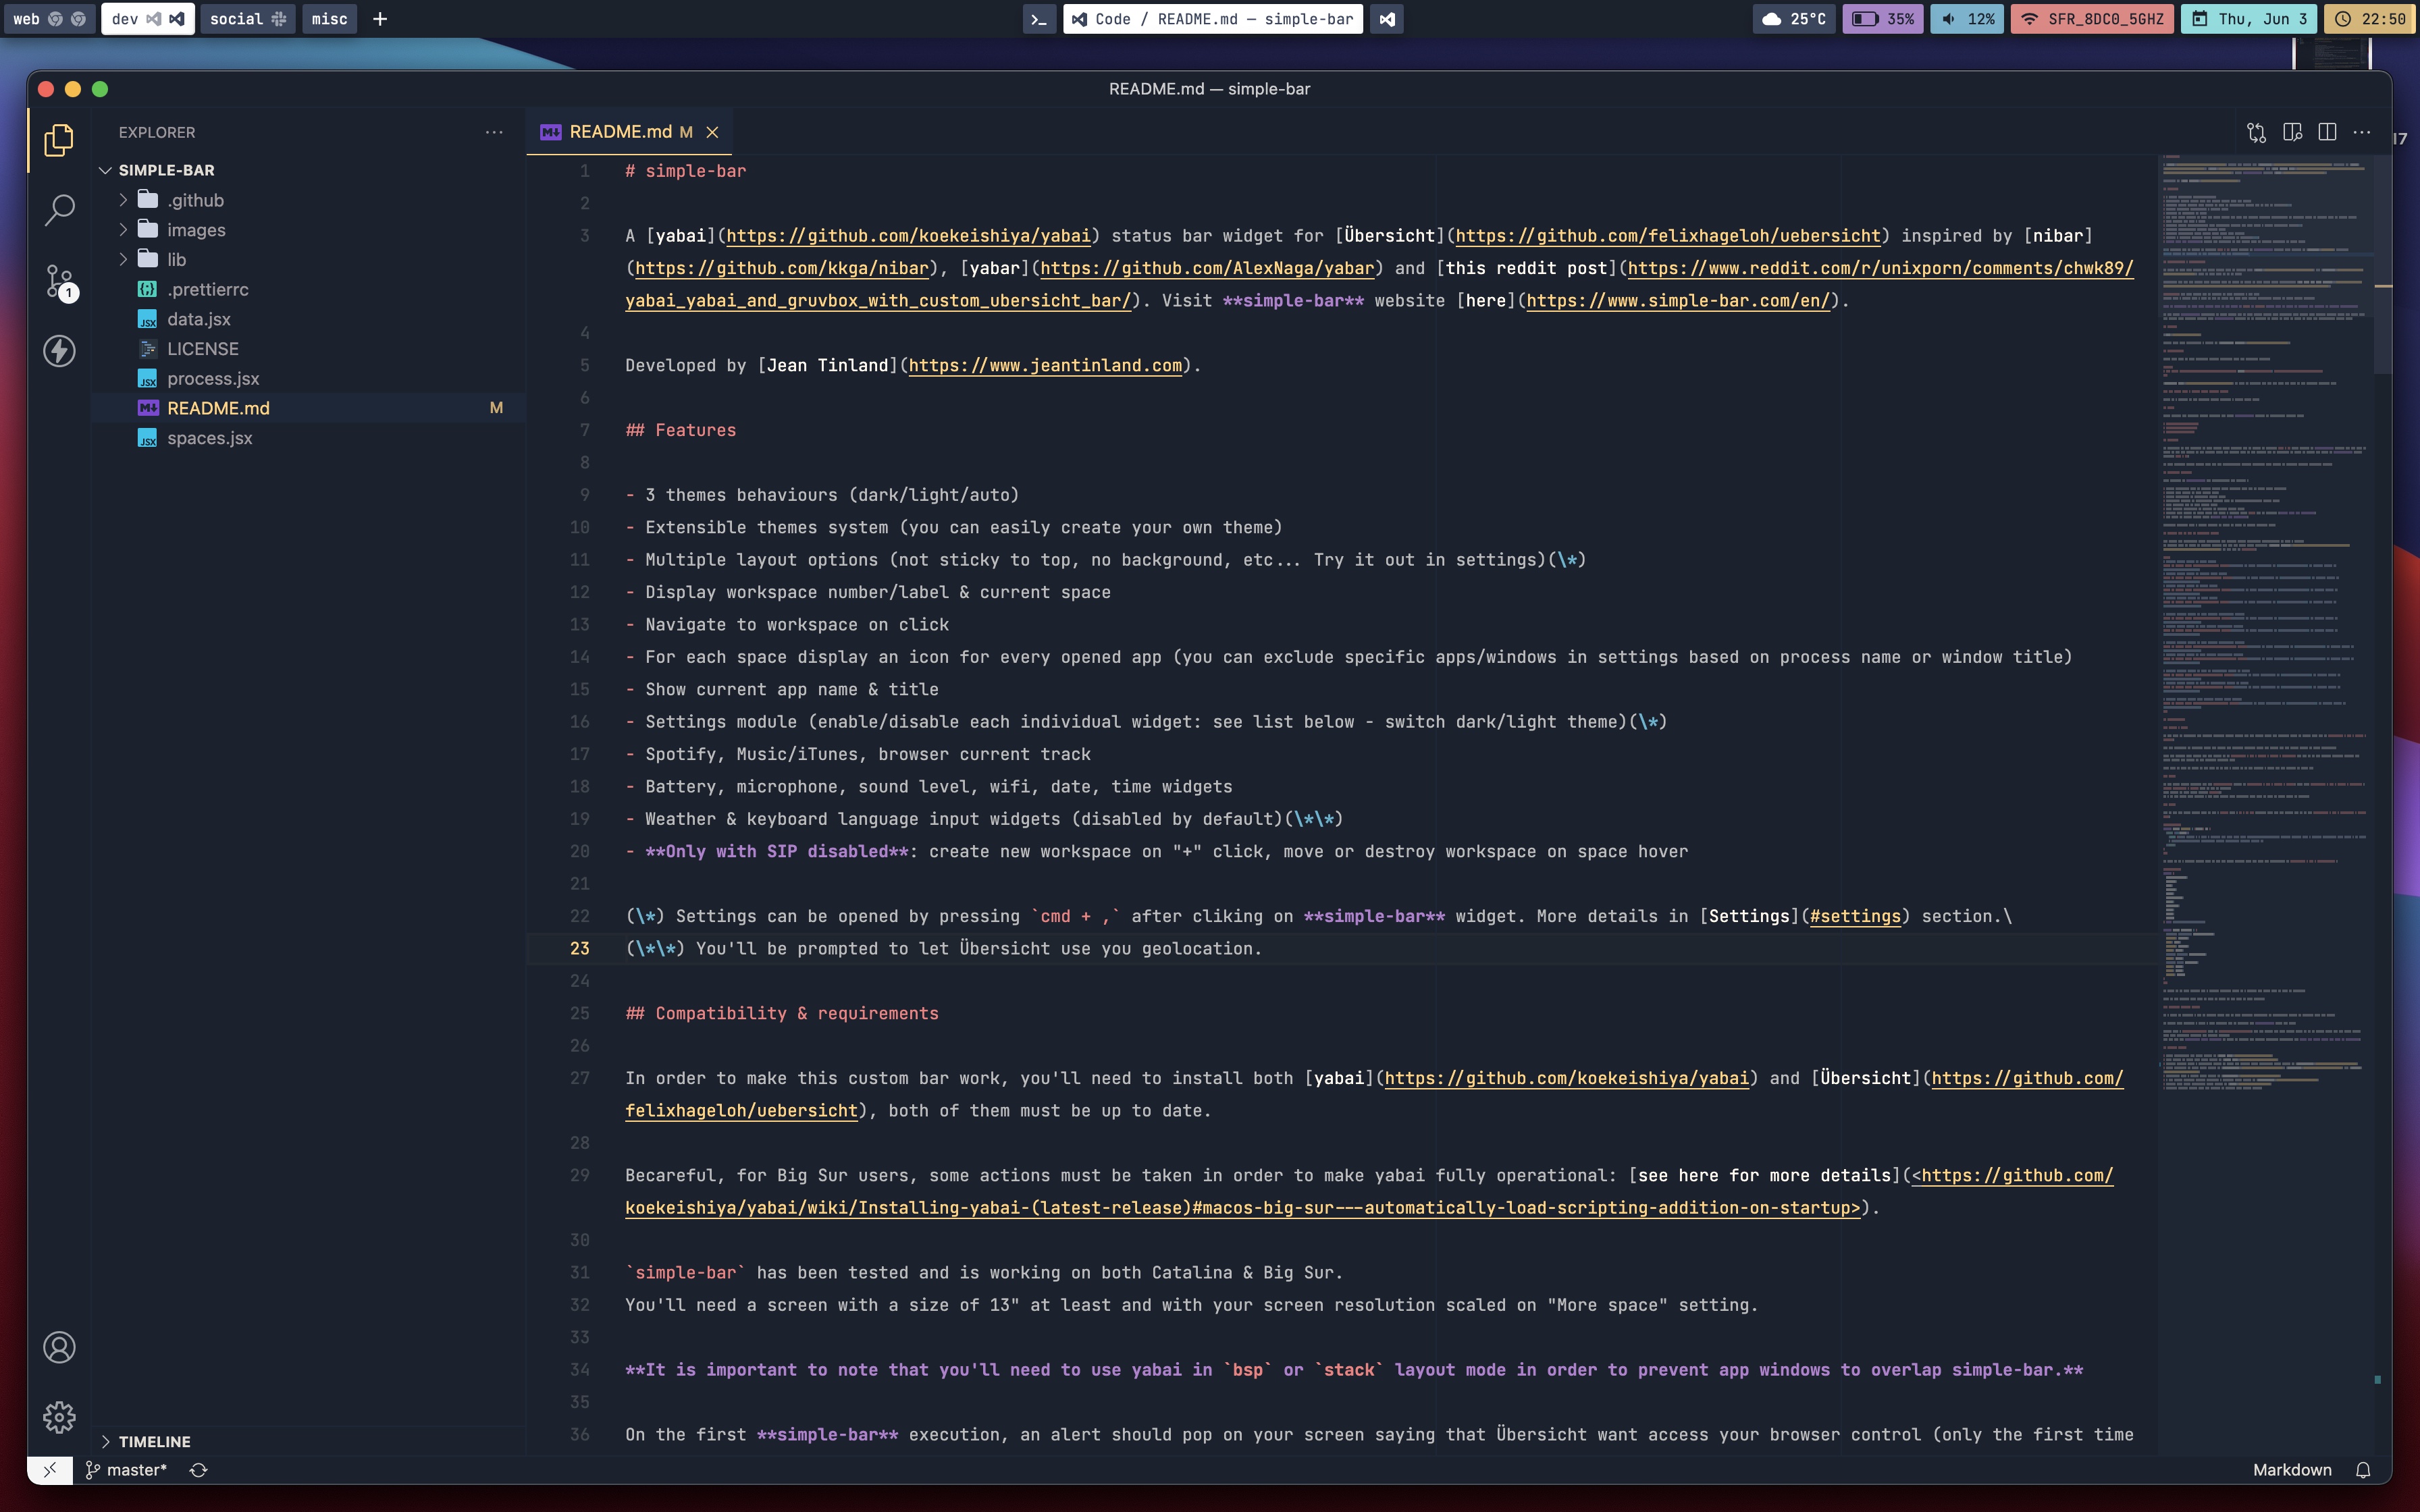Open the Search view in activity bar
This screenshot has width=2420, height=1512.
pyautogui.click(x=59, y=210)
